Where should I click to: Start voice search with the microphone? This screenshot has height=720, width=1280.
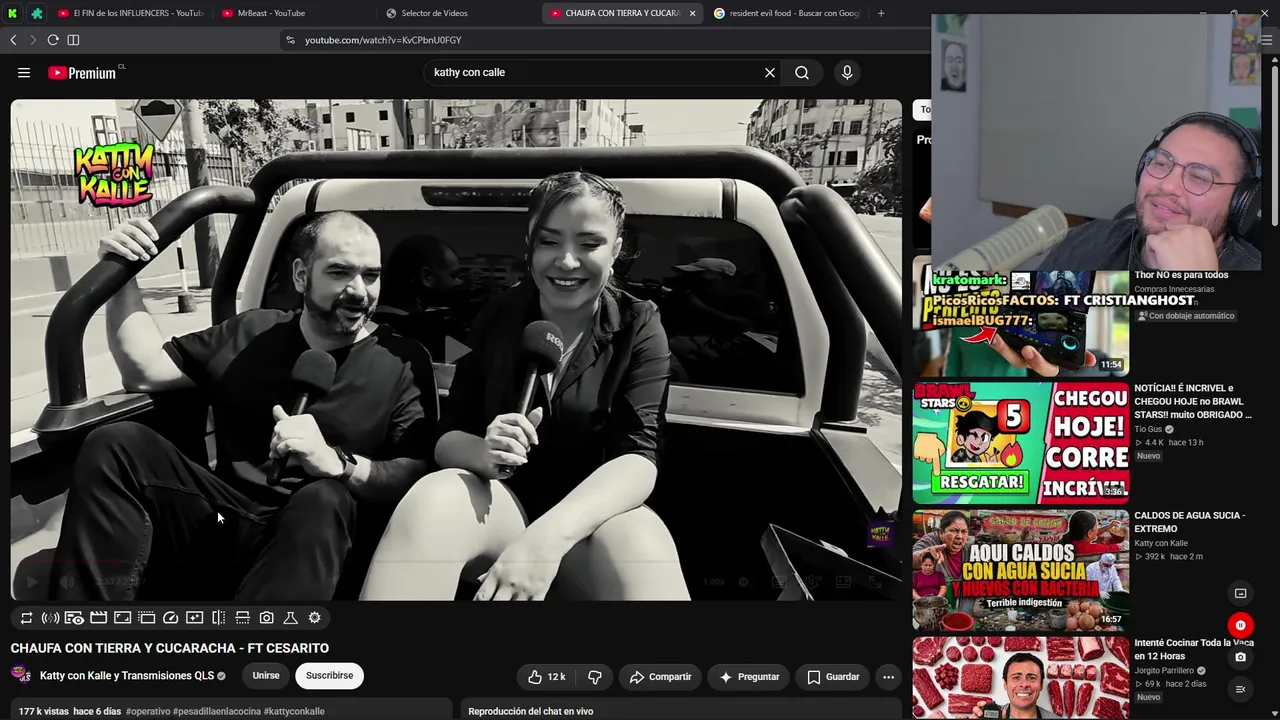pos(847,72)
